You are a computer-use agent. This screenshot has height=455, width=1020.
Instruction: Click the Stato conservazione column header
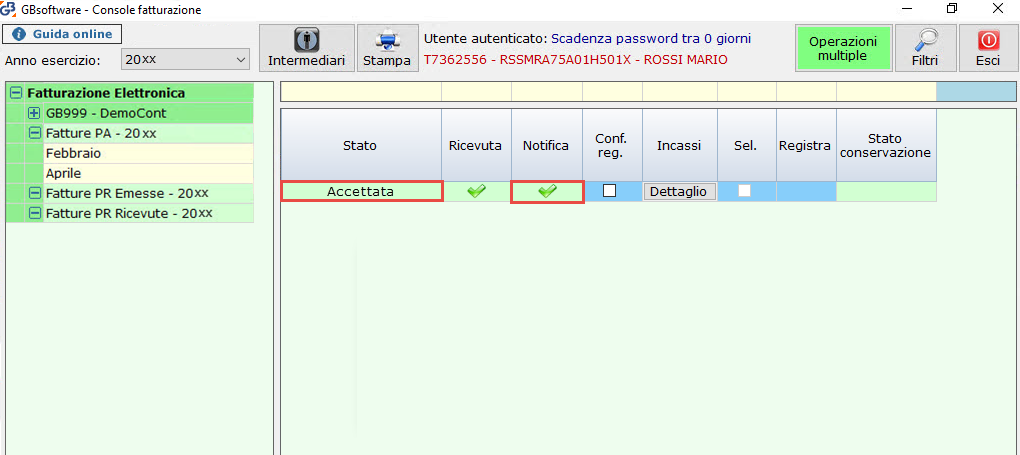[885, 145]
